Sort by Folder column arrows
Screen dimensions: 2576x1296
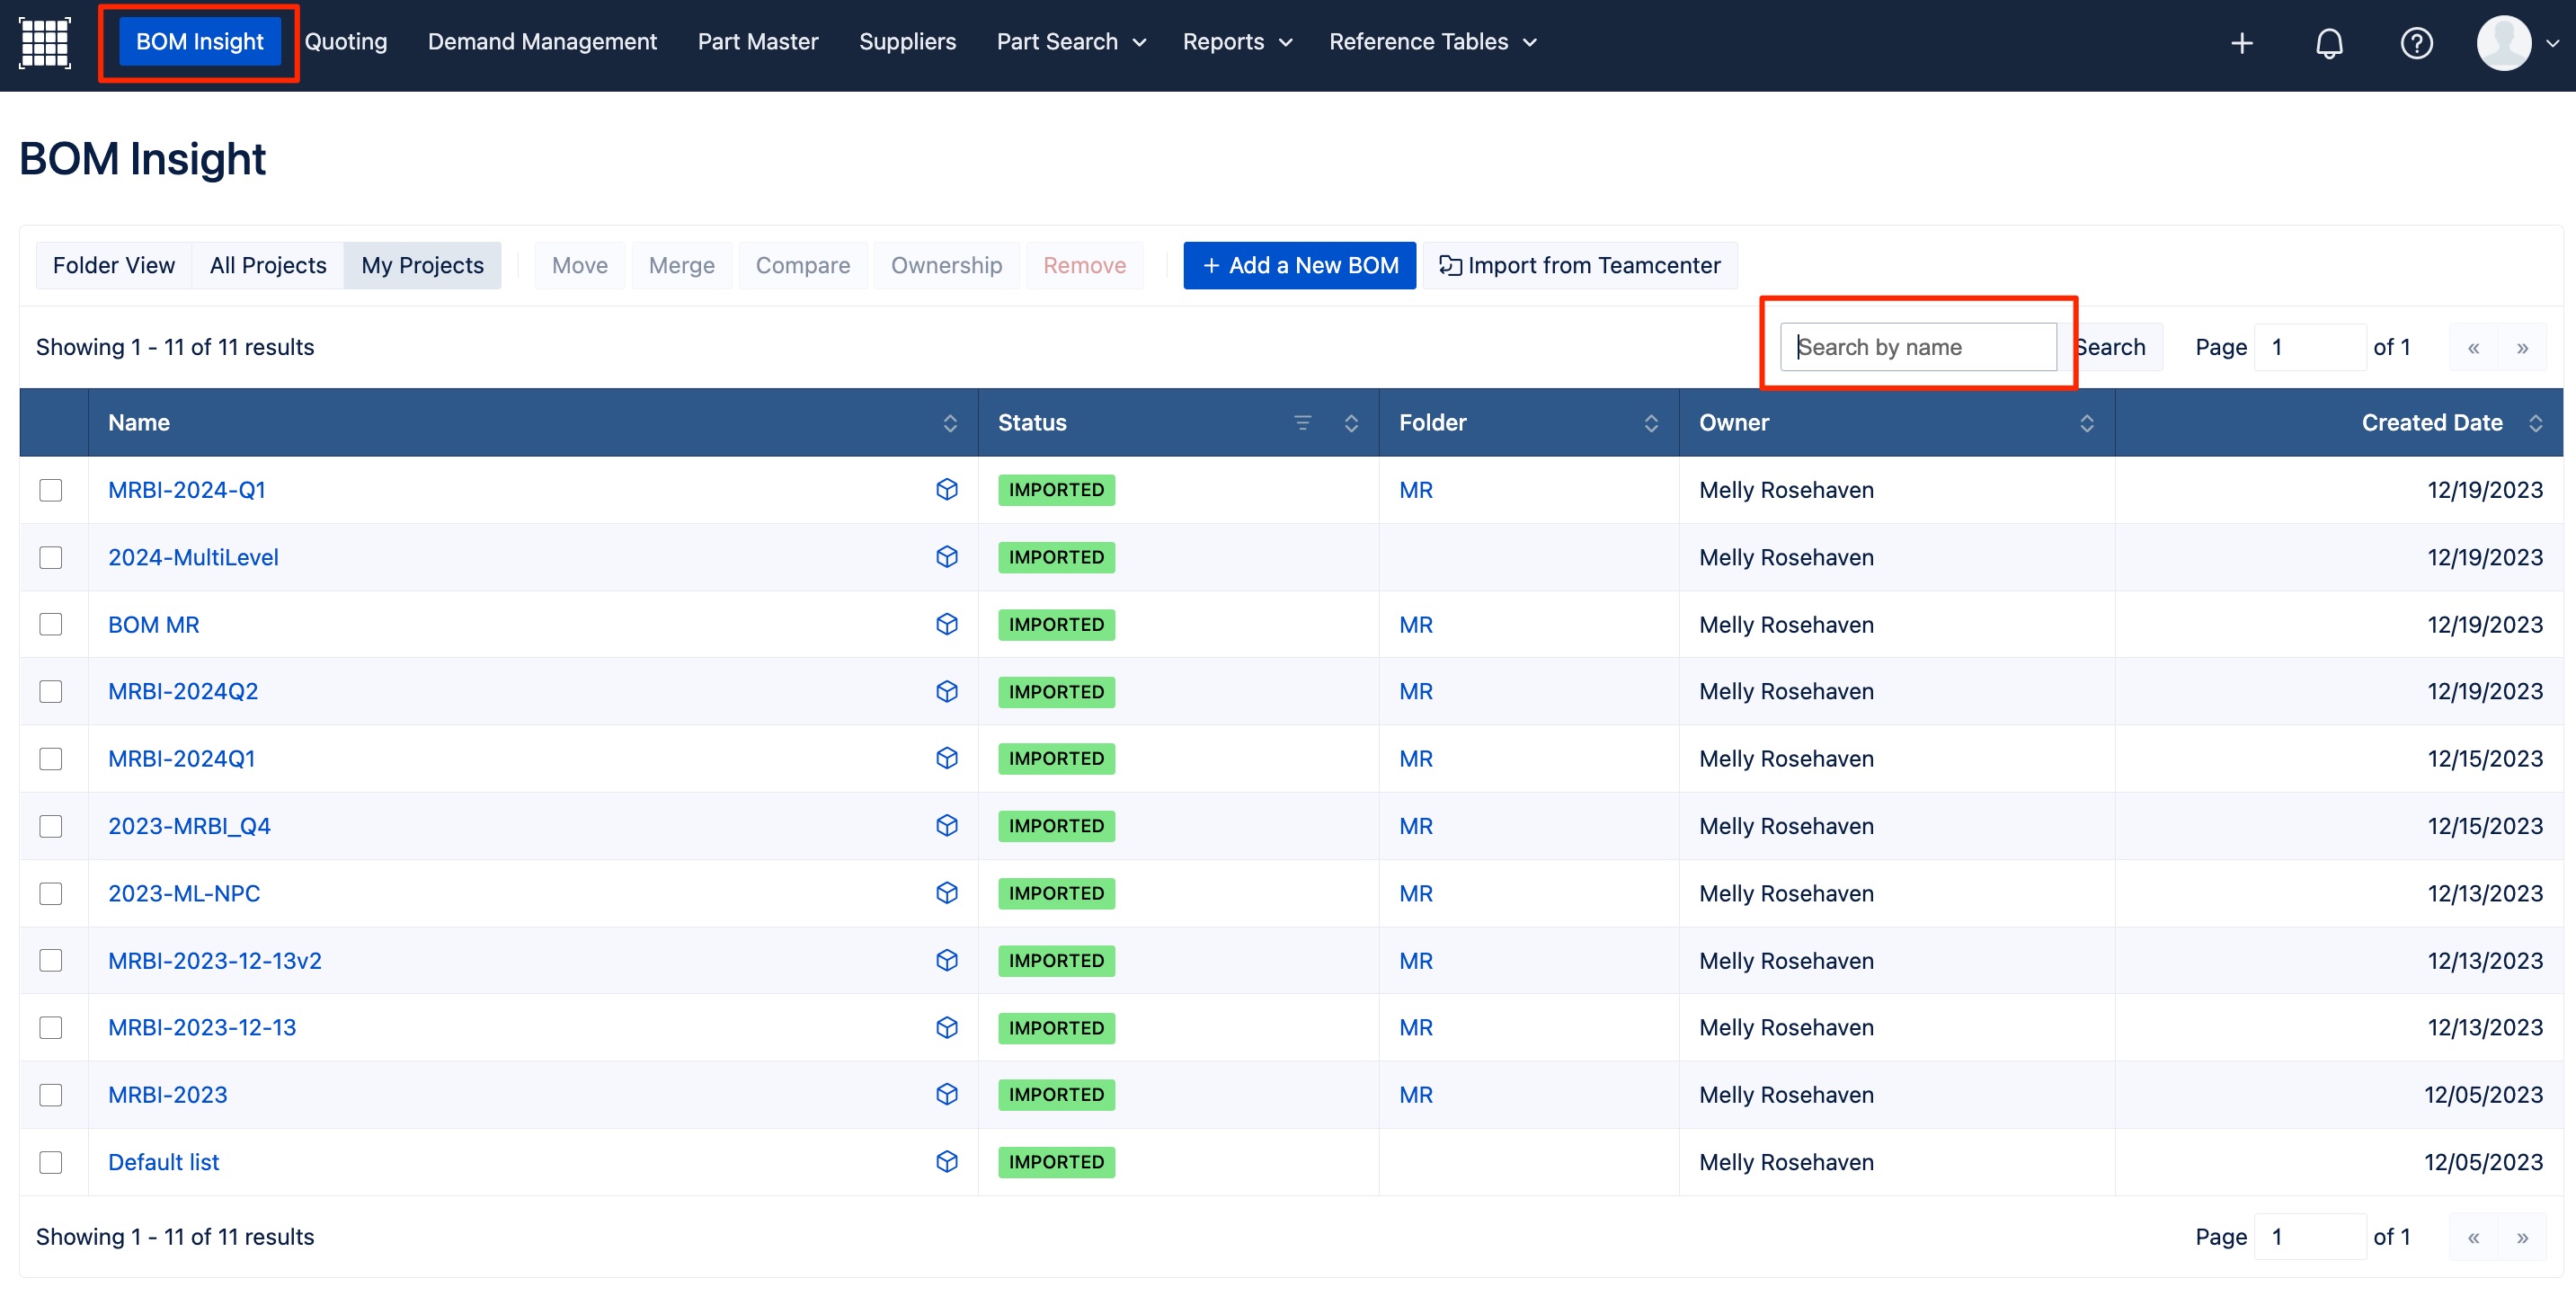[1651, 423]
